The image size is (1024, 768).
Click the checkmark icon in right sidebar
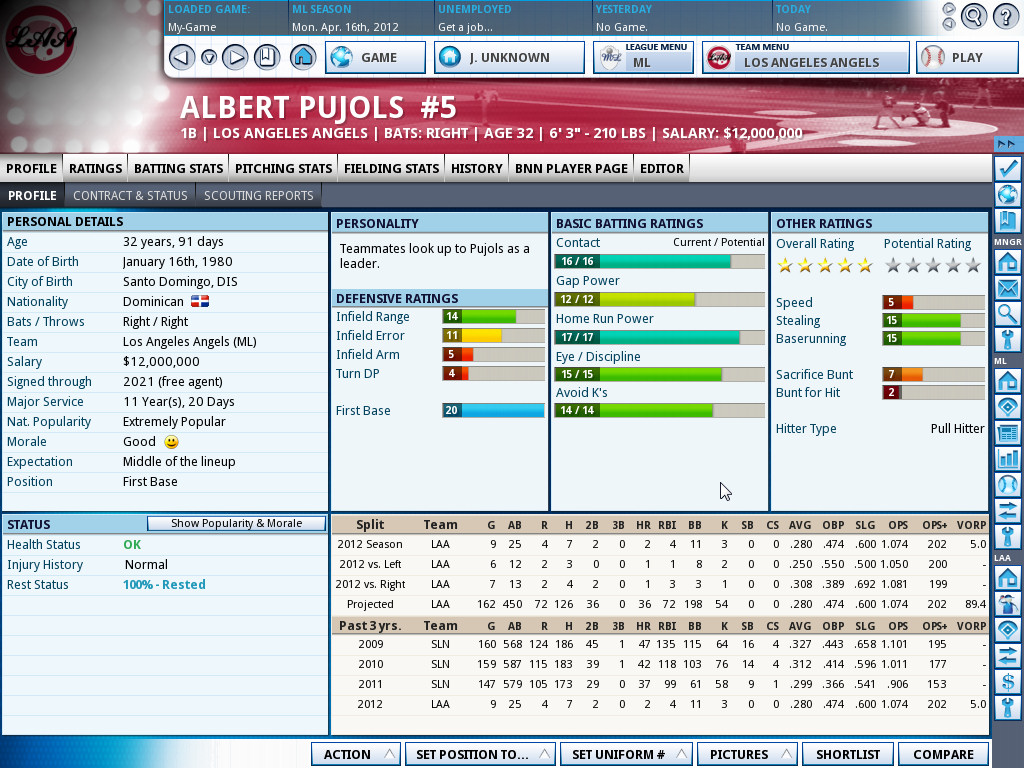[x=1008, y=168]
